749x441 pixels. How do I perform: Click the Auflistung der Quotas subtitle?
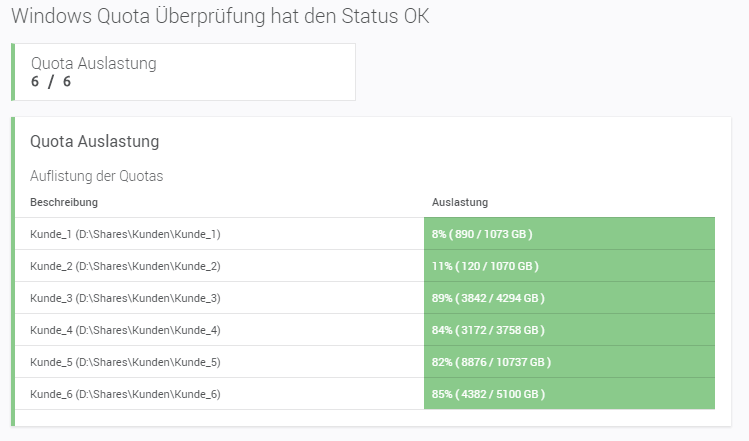click(97, 176)
